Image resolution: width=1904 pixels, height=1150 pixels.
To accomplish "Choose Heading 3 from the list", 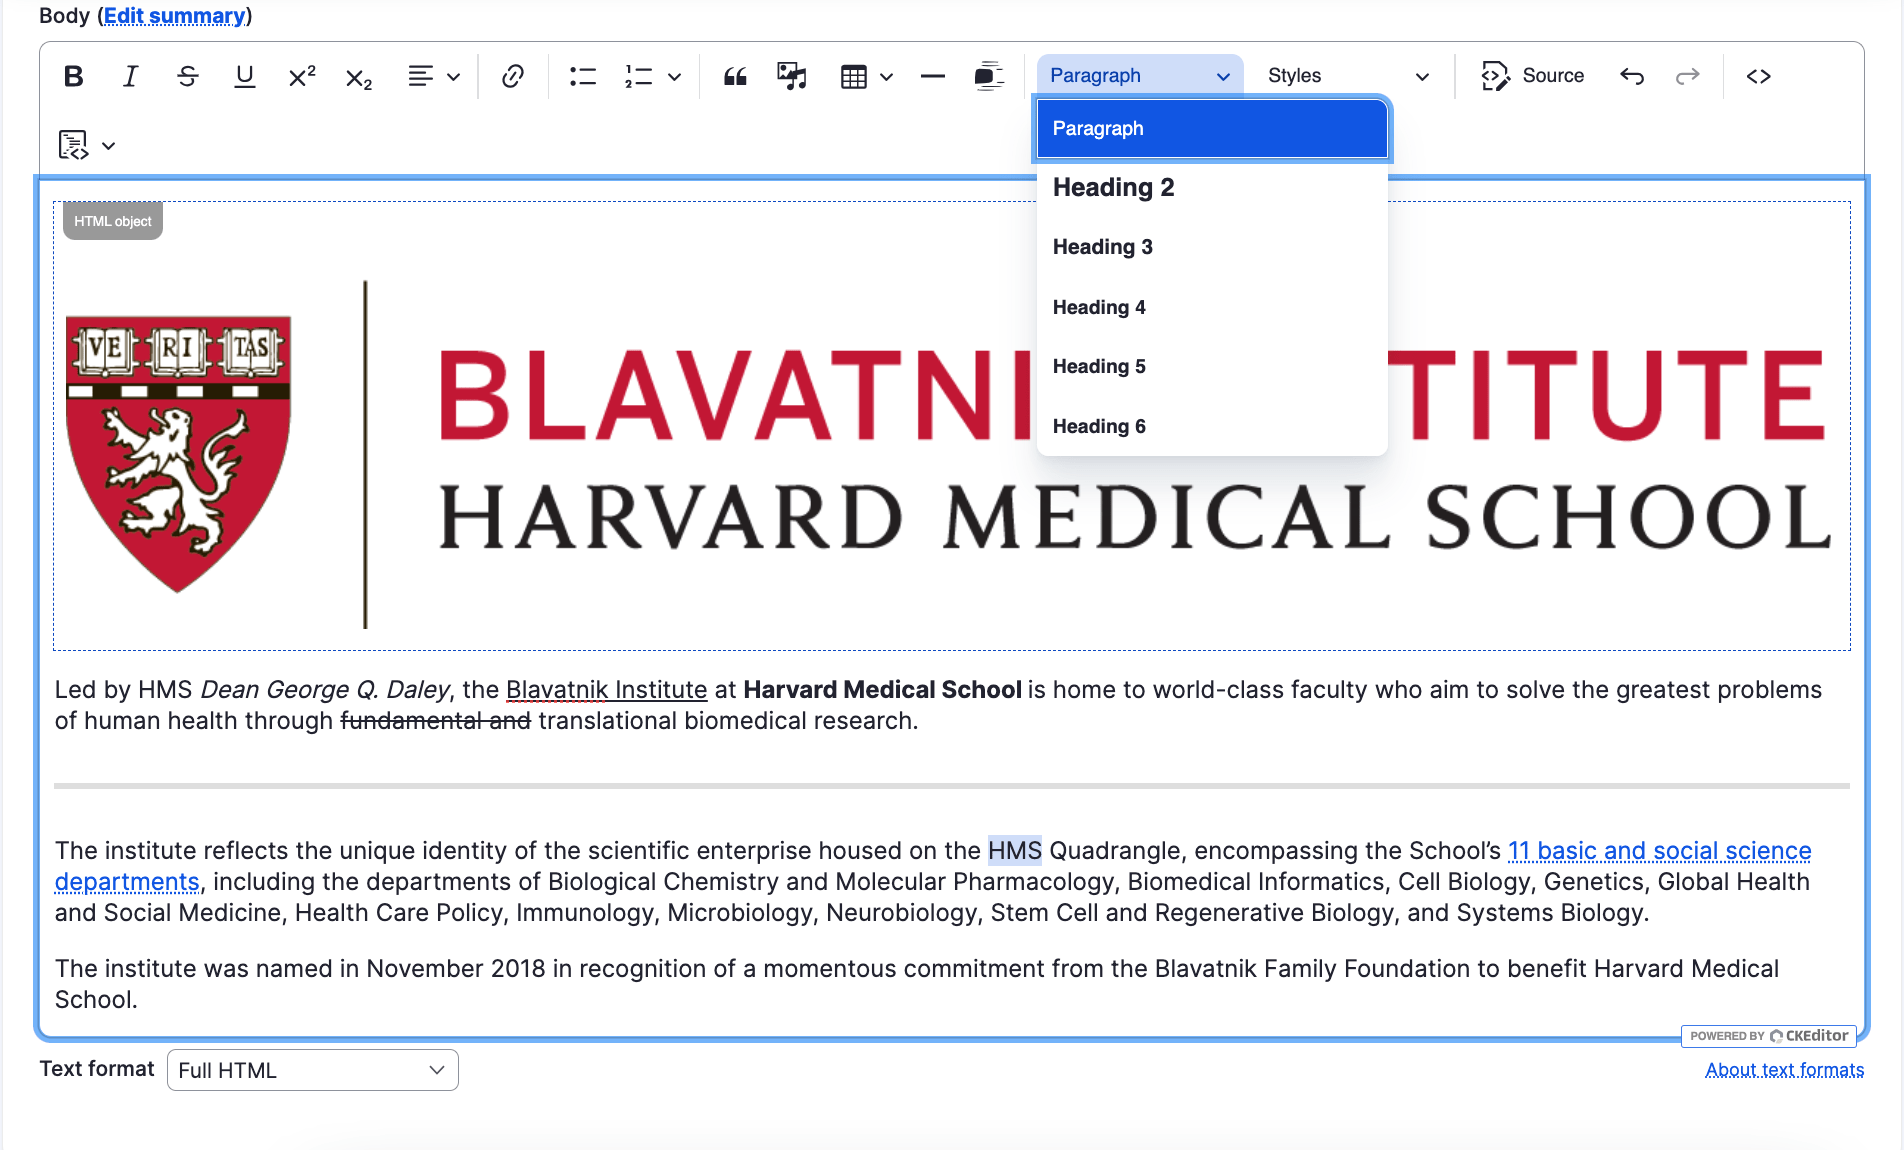I will click(x=1212, y=247).
